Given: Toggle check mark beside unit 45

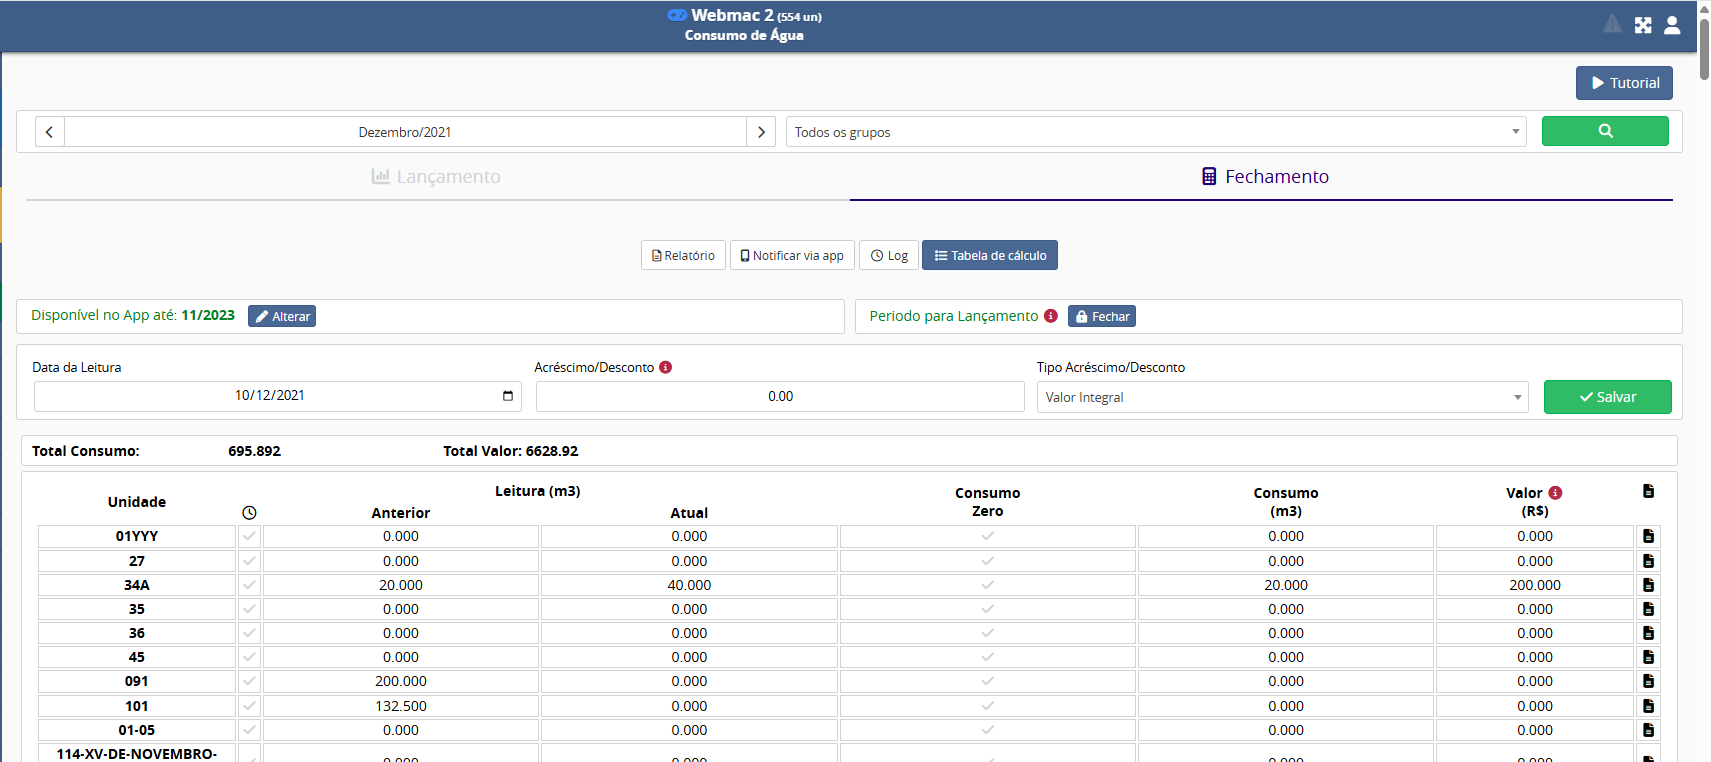Looking at the screenshot, I should 249,657.
